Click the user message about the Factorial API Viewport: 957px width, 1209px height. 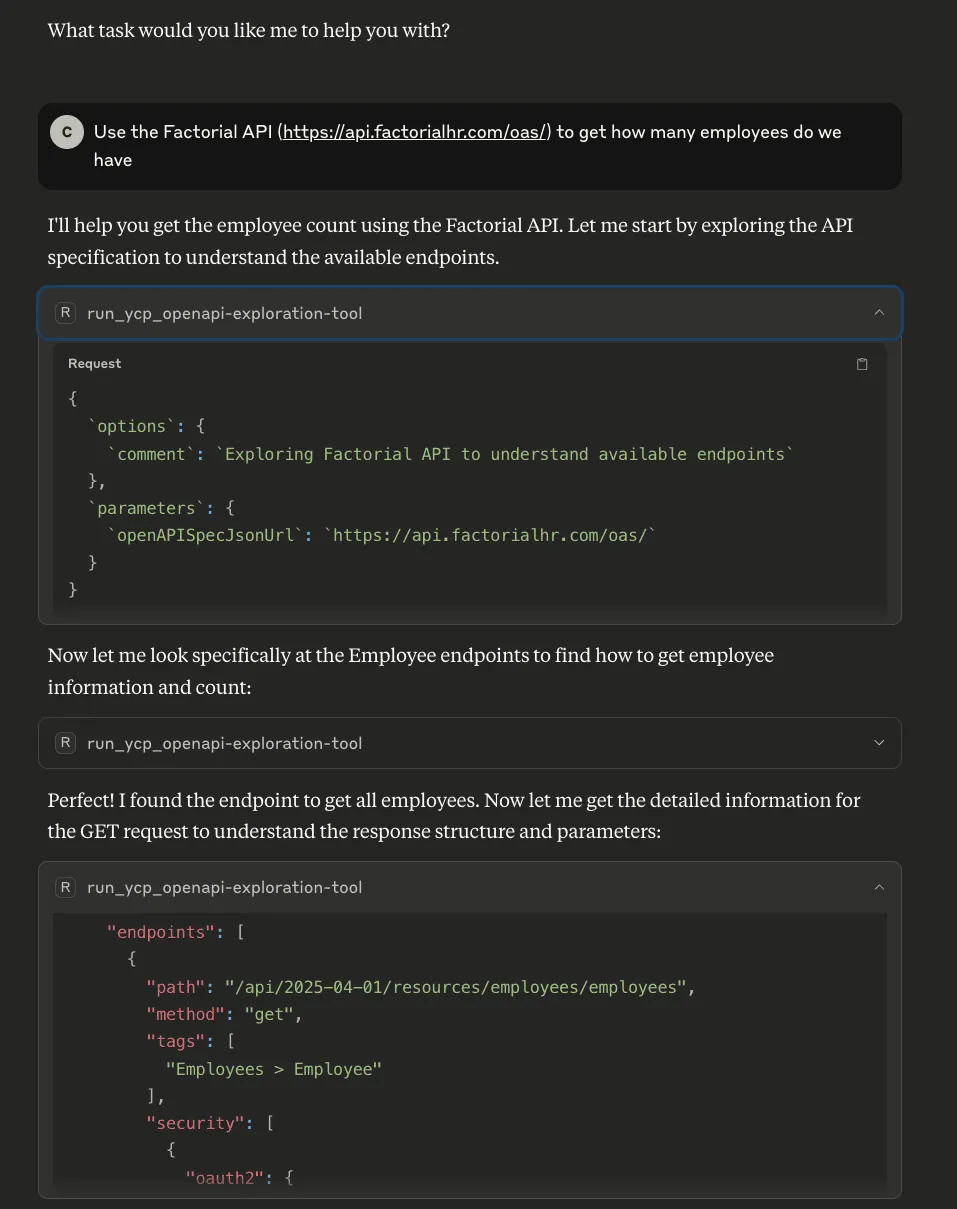pos(467,146)
